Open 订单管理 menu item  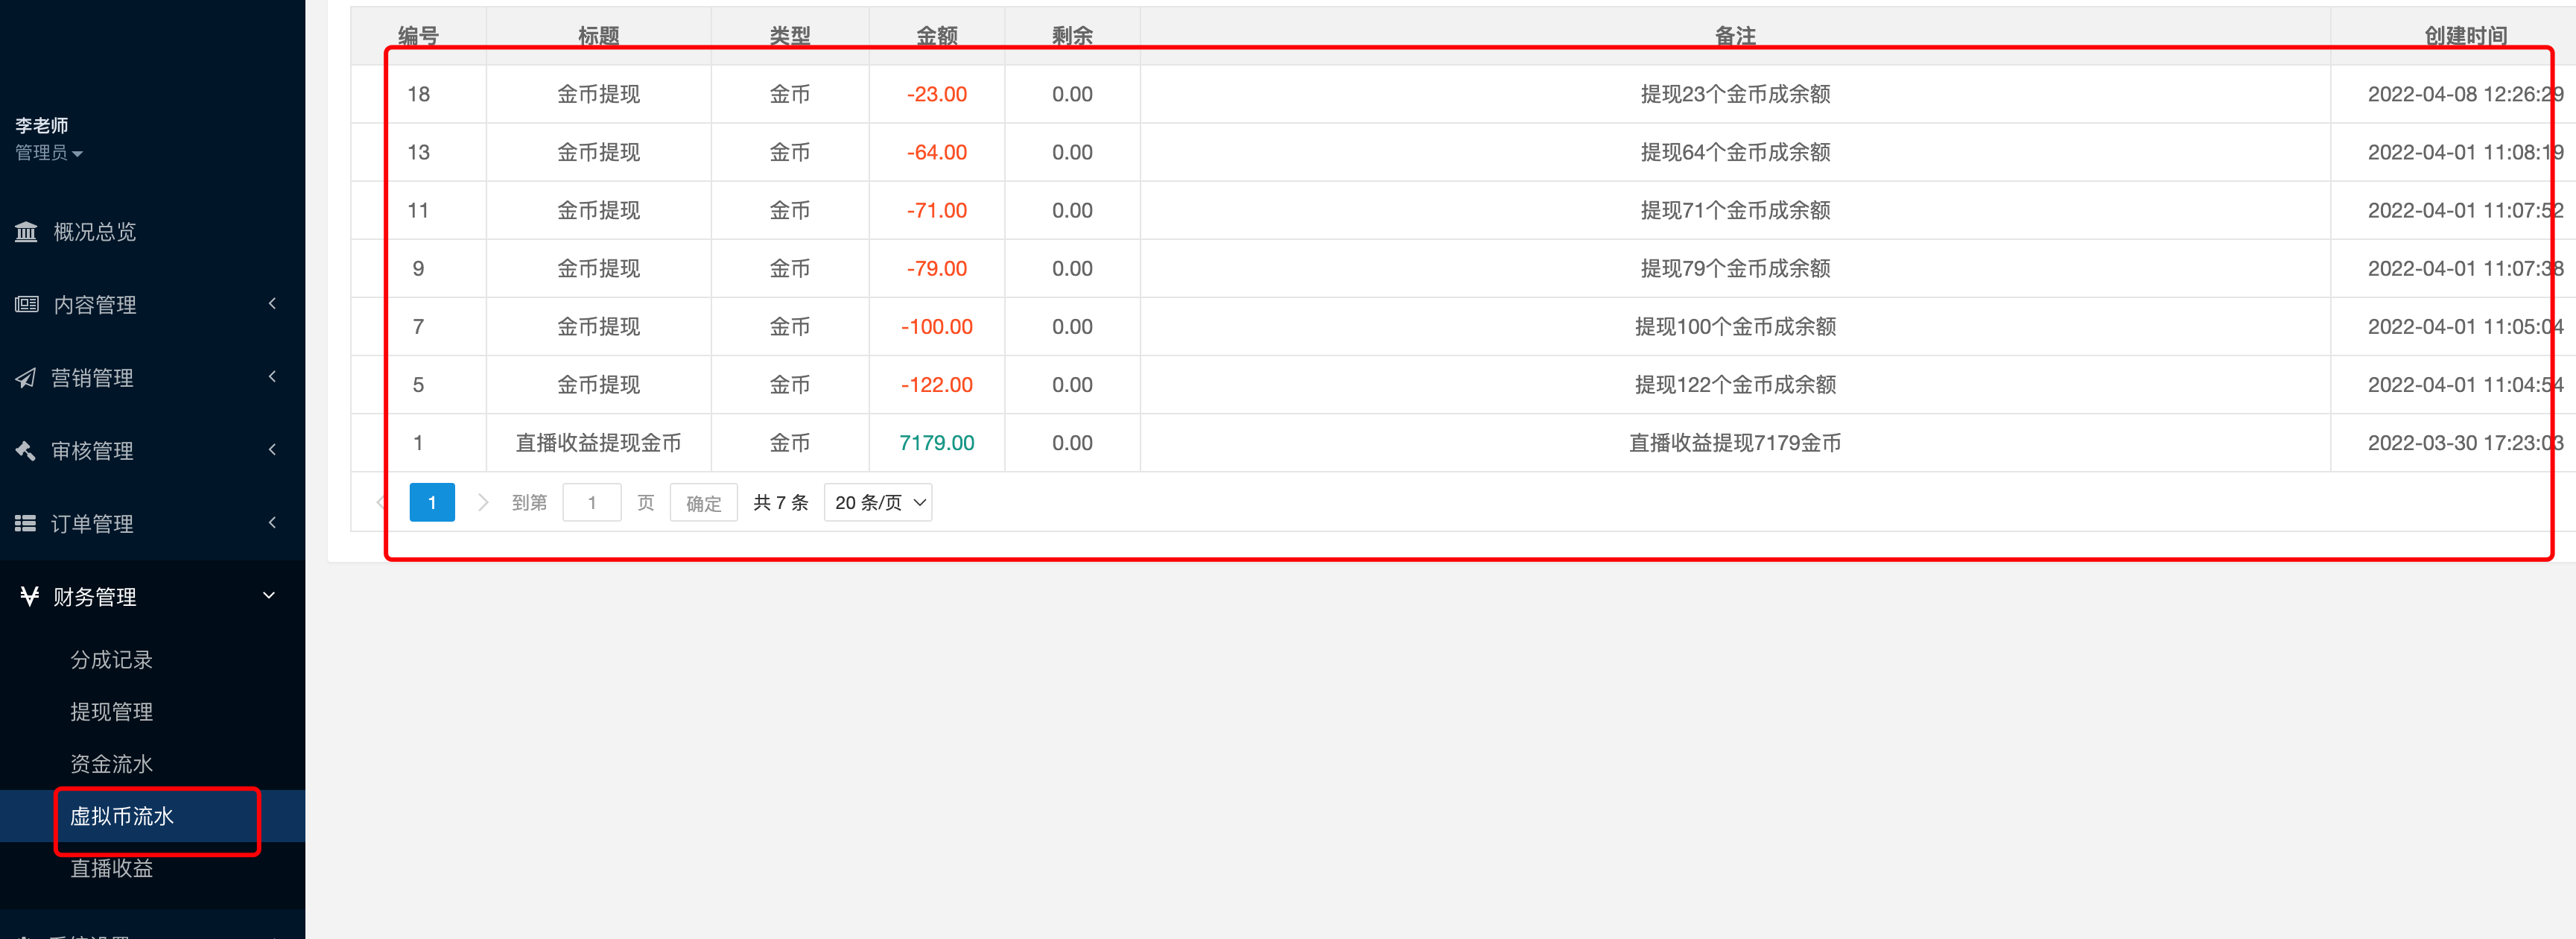[x=152, y=524]
